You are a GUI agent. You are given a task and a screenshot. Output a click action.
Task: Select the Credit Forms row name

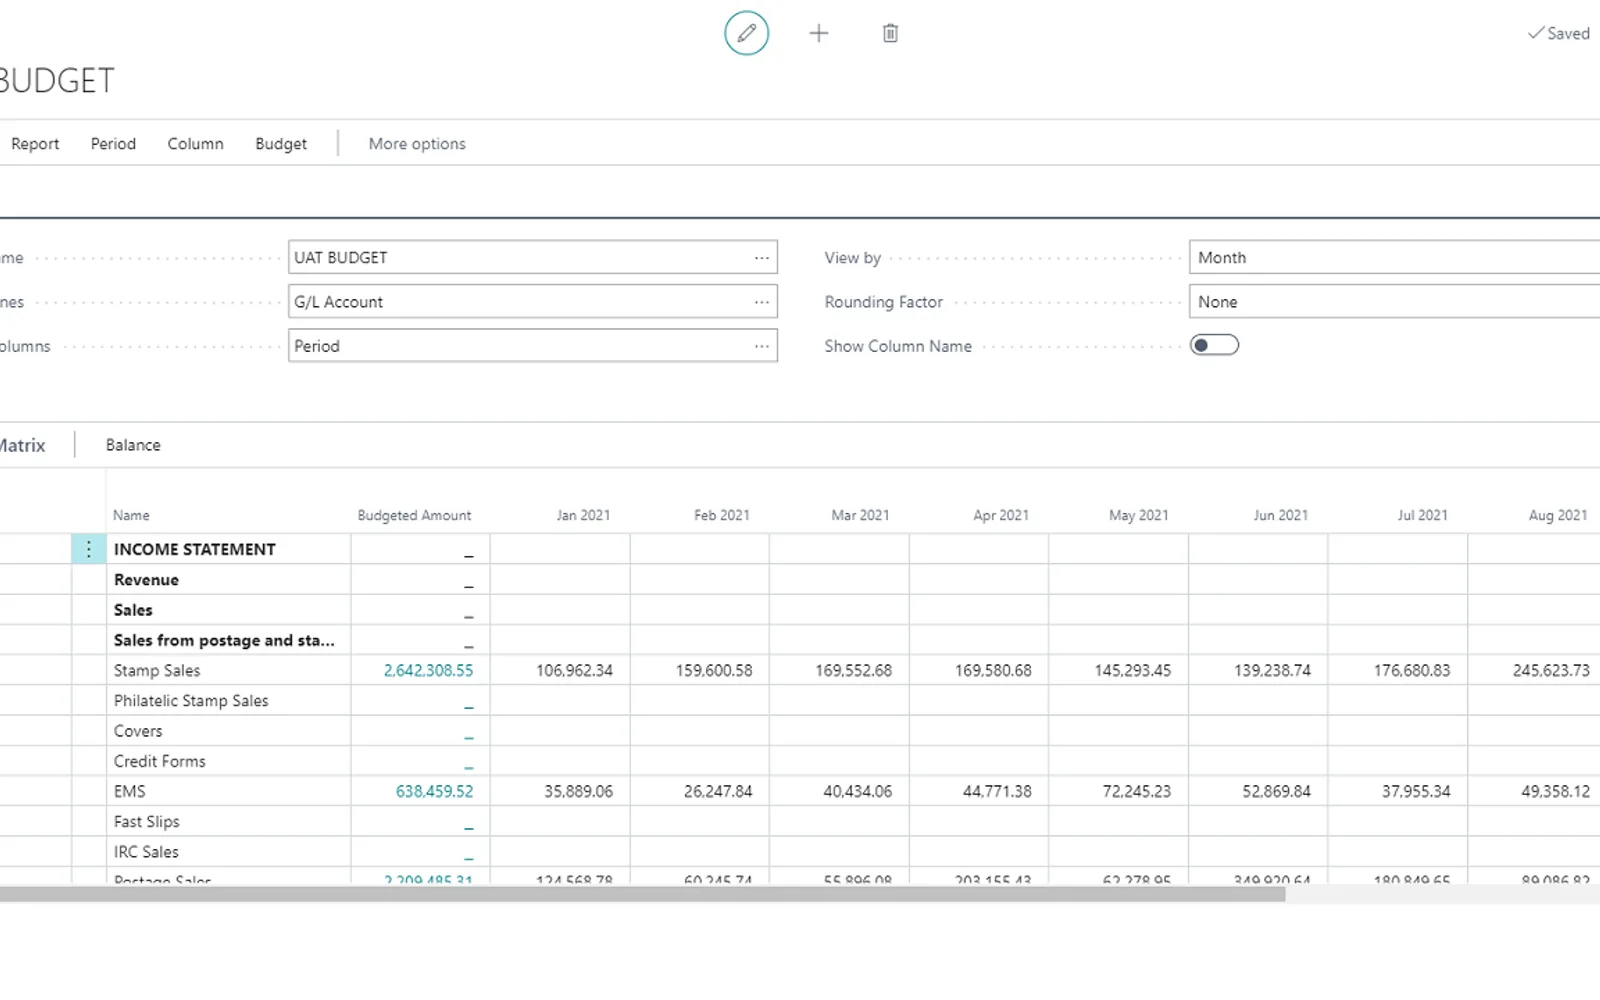[x=160, y=761]
